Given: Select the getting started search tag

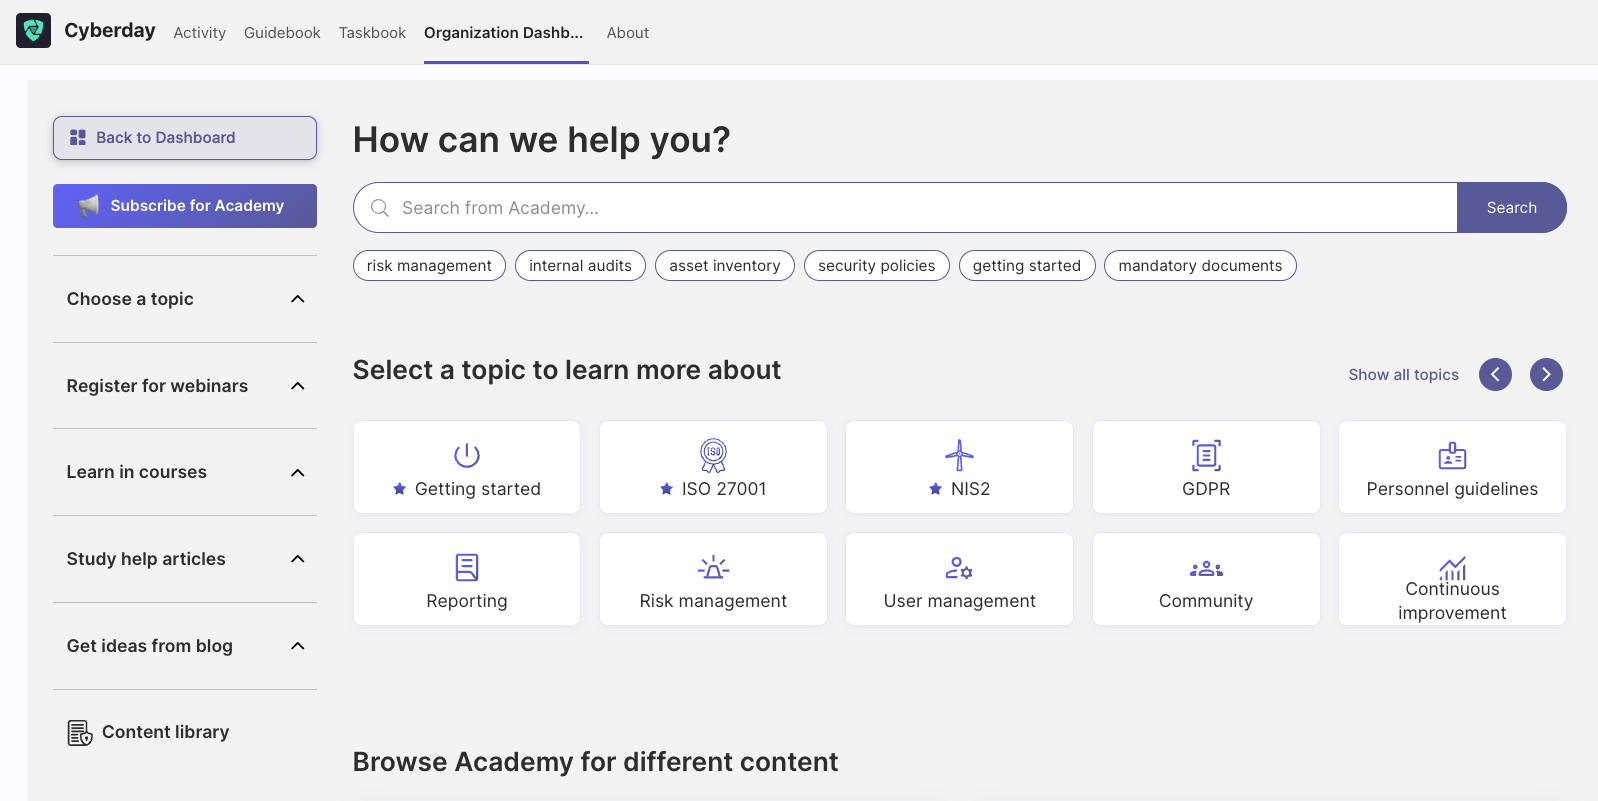Looking at the screenshot, I should tap(1027, 266).
